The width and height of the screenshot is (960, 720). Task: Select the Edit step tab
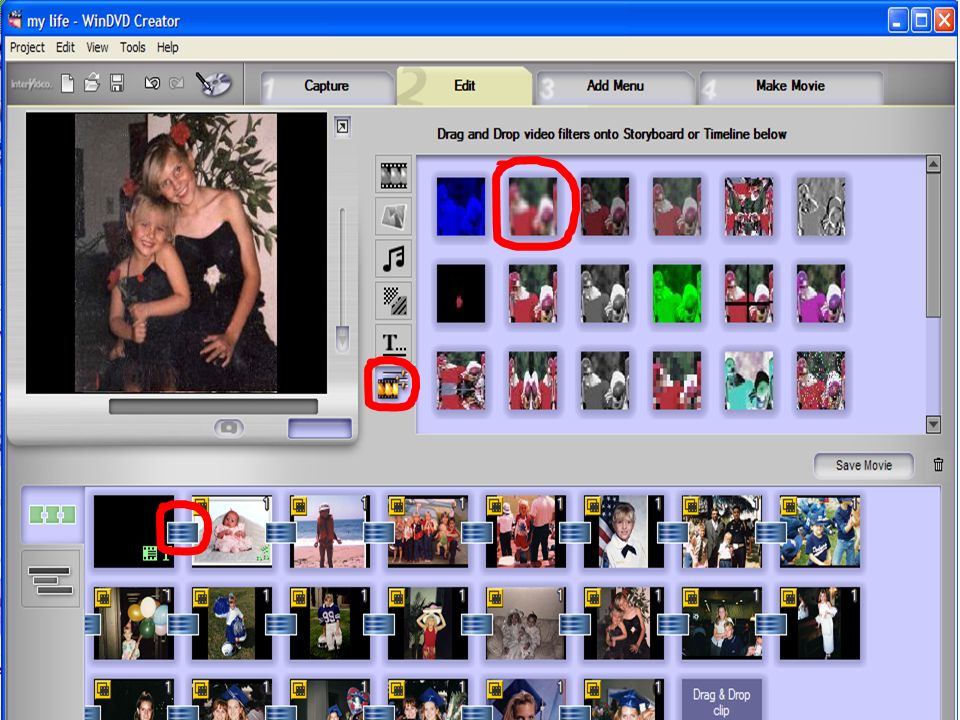click(x=464, y=86)
